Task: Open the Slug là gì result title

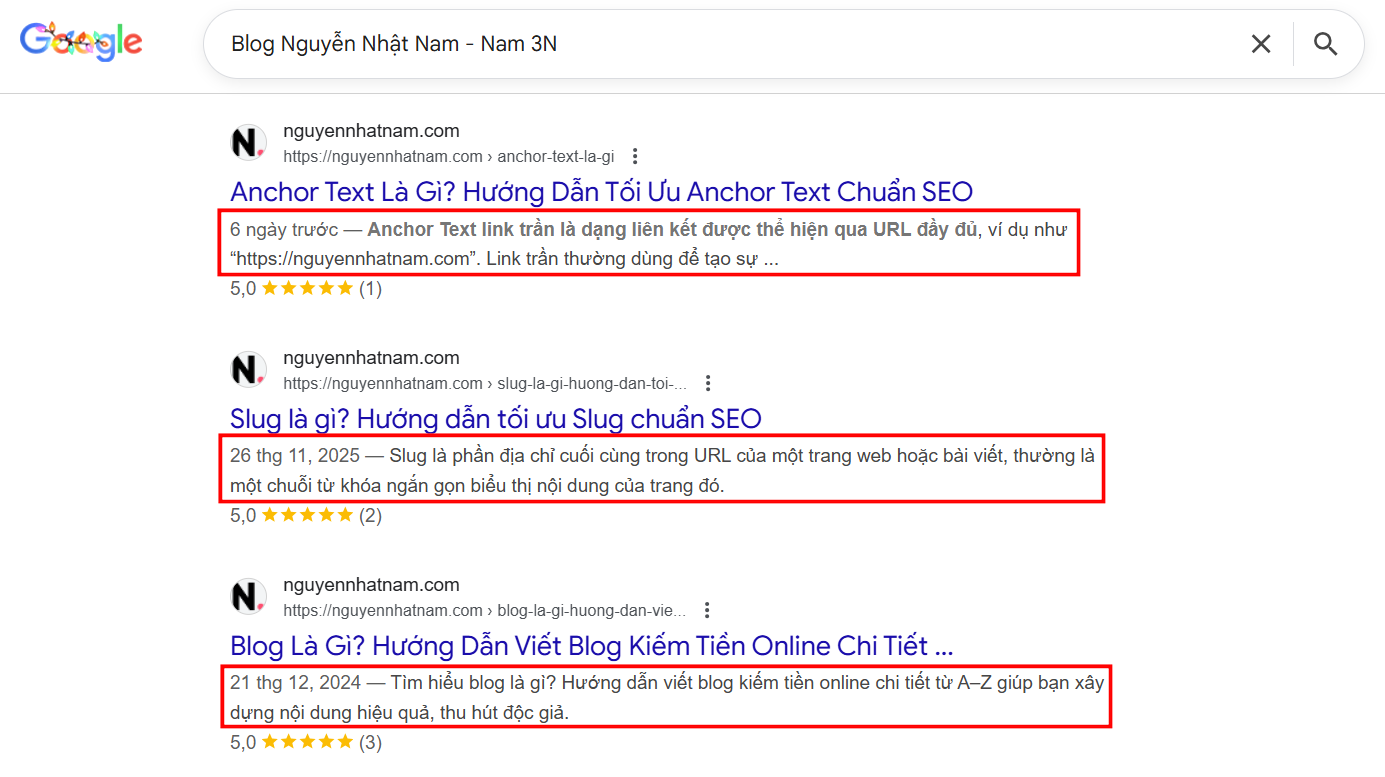Action: coord(495,418)
